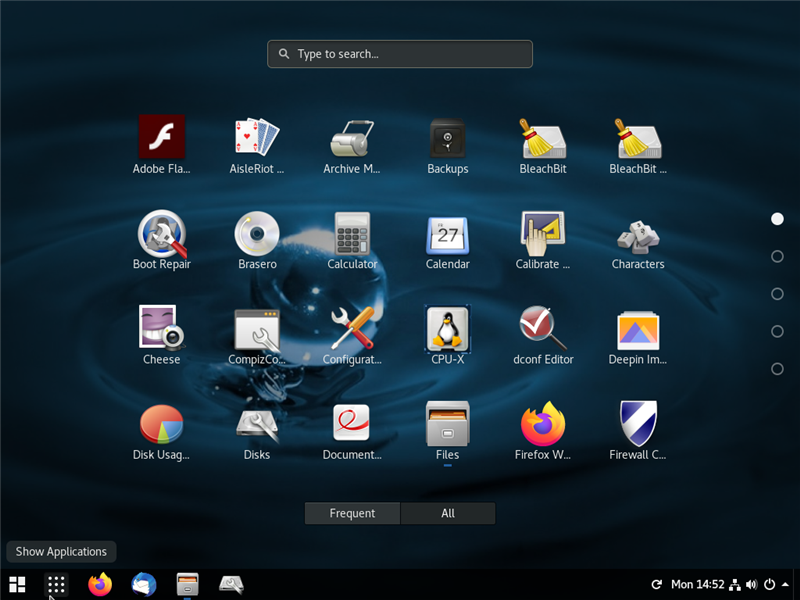Launch Firefox Web Browser from app grid
Image resolution: width=800 pixels, height=600 pixels.
[543, 431]
